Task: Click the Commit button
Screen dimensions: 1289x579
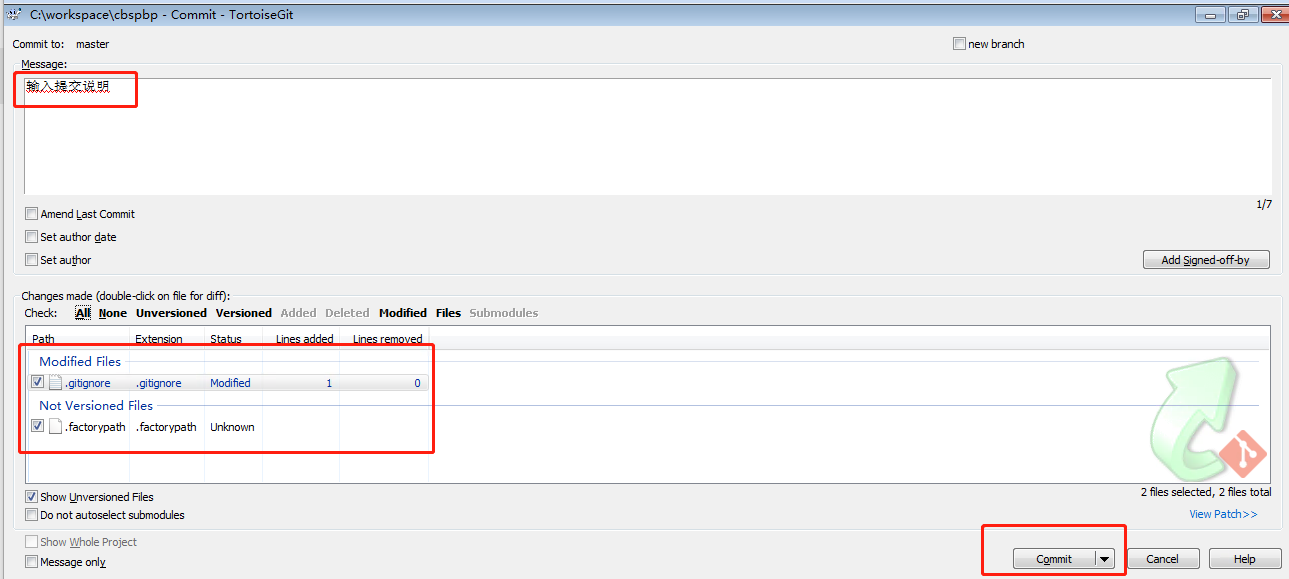Action: click(1054, 559)
